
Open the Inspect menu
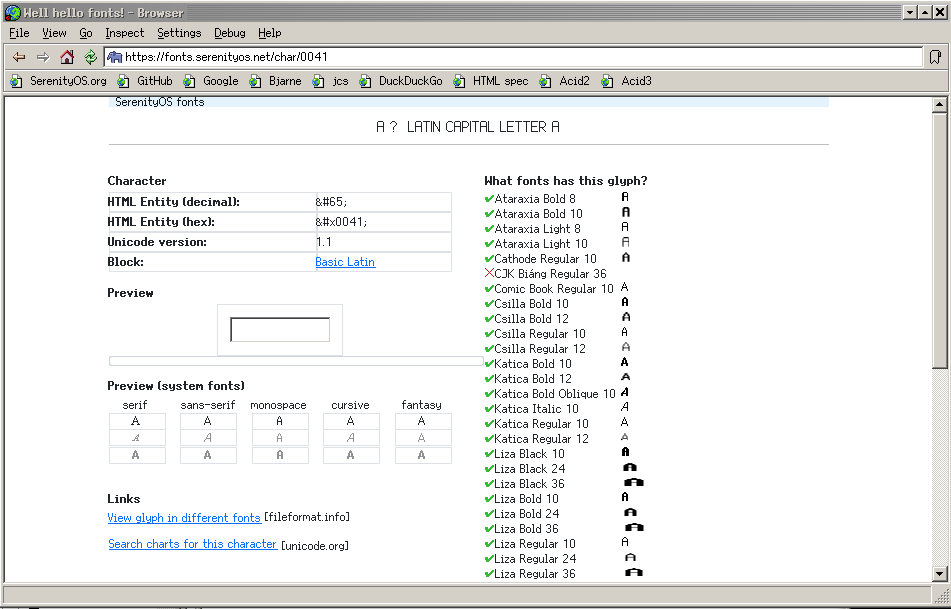coord(125,33)
